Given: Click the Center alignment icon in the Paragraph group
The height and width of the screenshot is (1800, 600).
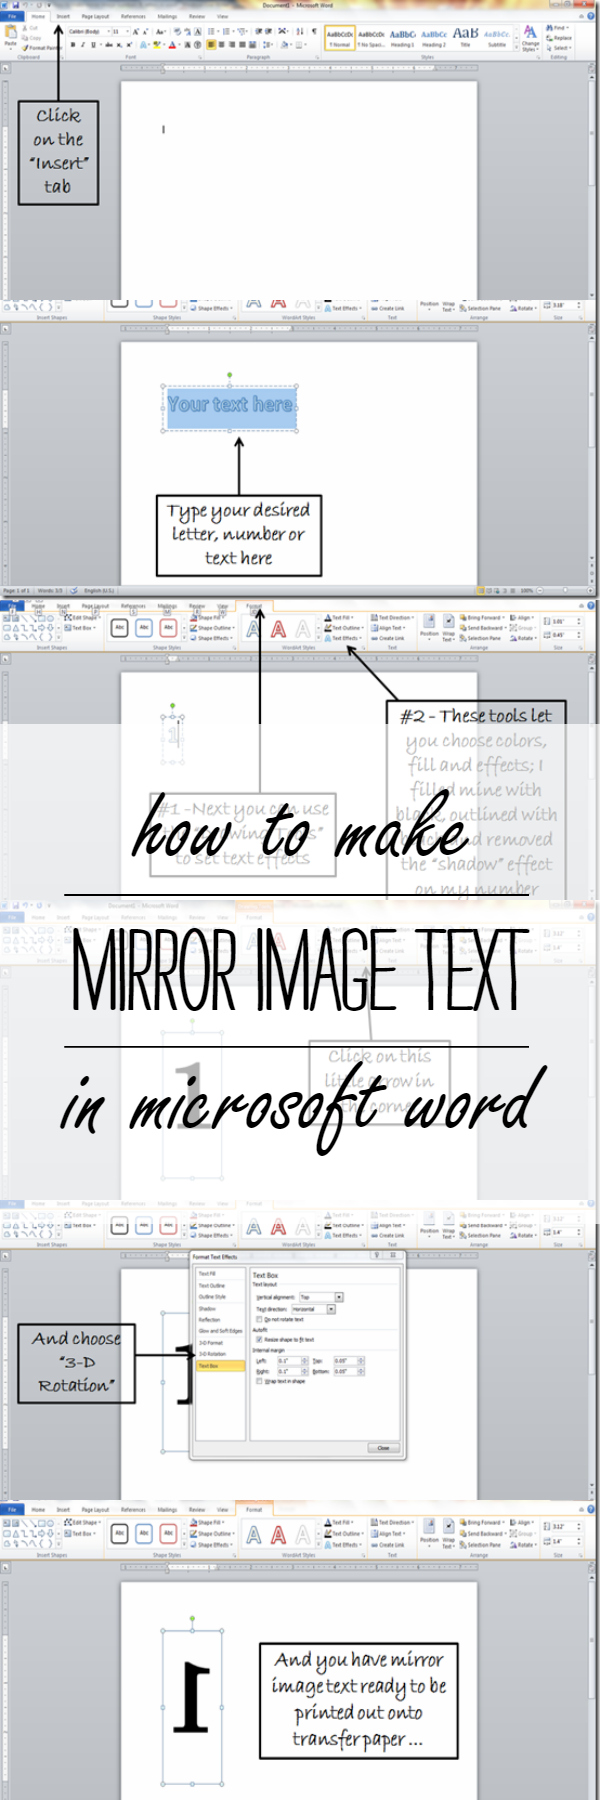Looking at the screenshot, I should (223, 45).
